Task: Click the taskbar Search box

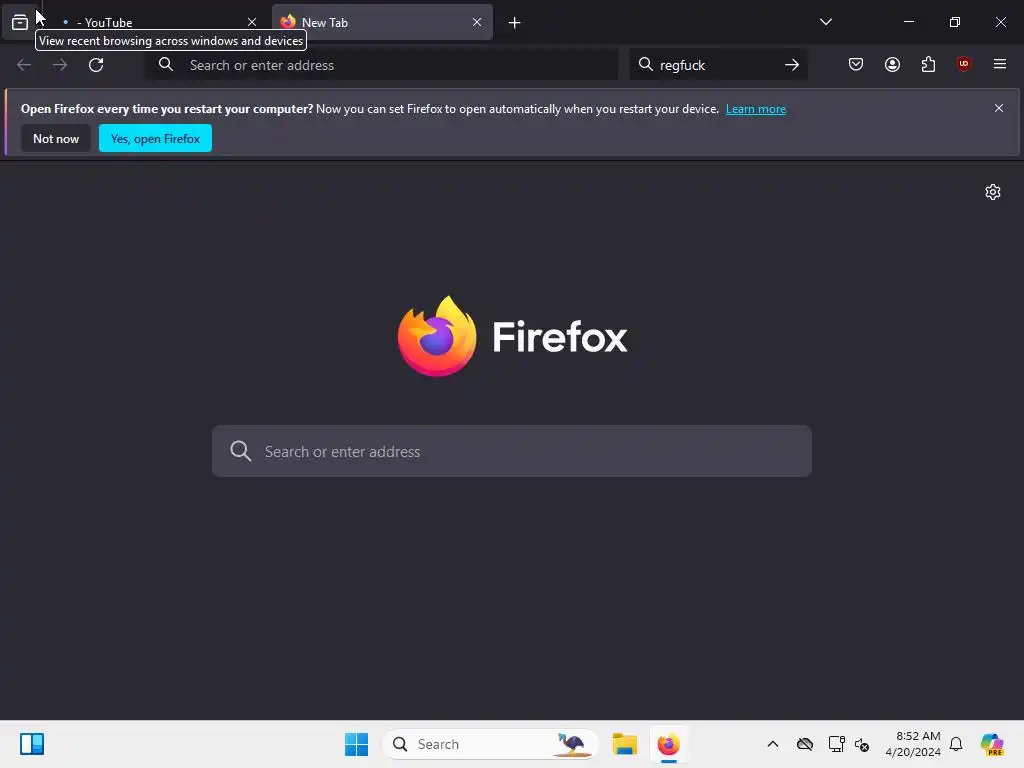Action: 490,744
